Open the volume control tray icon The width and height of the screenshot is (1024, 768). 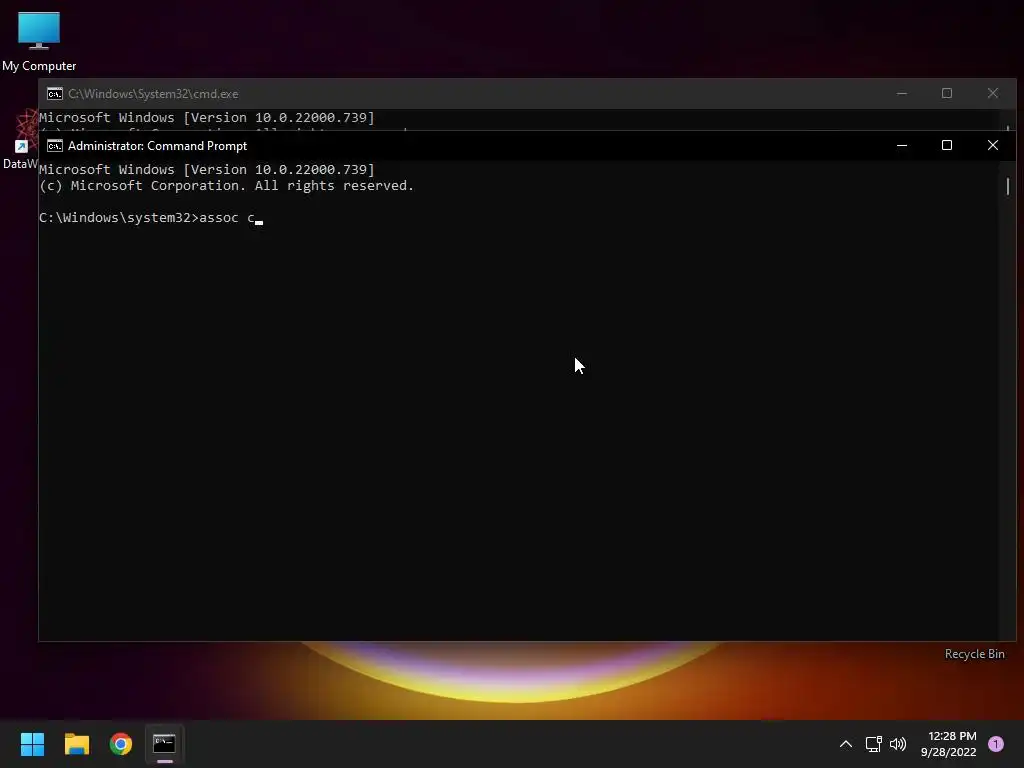pyautogui.click(x=898, y=744)
